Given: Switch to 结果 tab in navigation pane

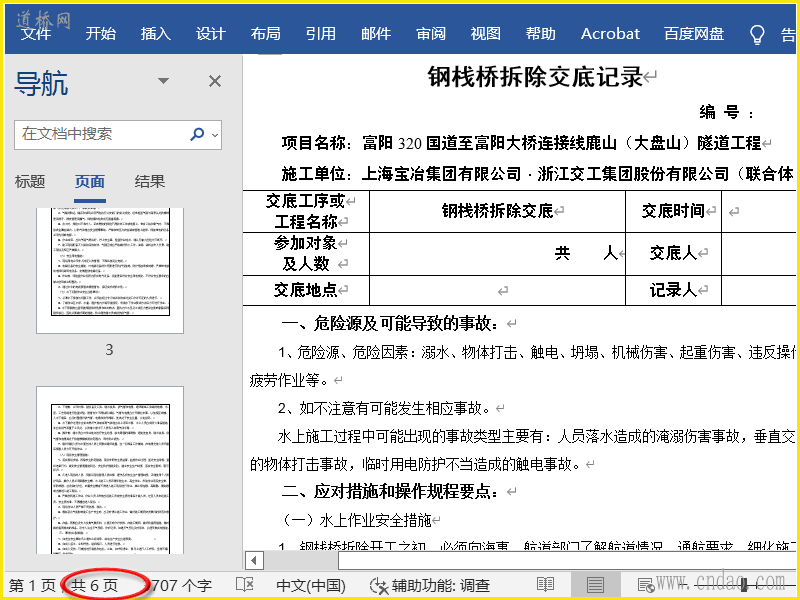Looking at the screenshot, I should click(x=150, y=182).
